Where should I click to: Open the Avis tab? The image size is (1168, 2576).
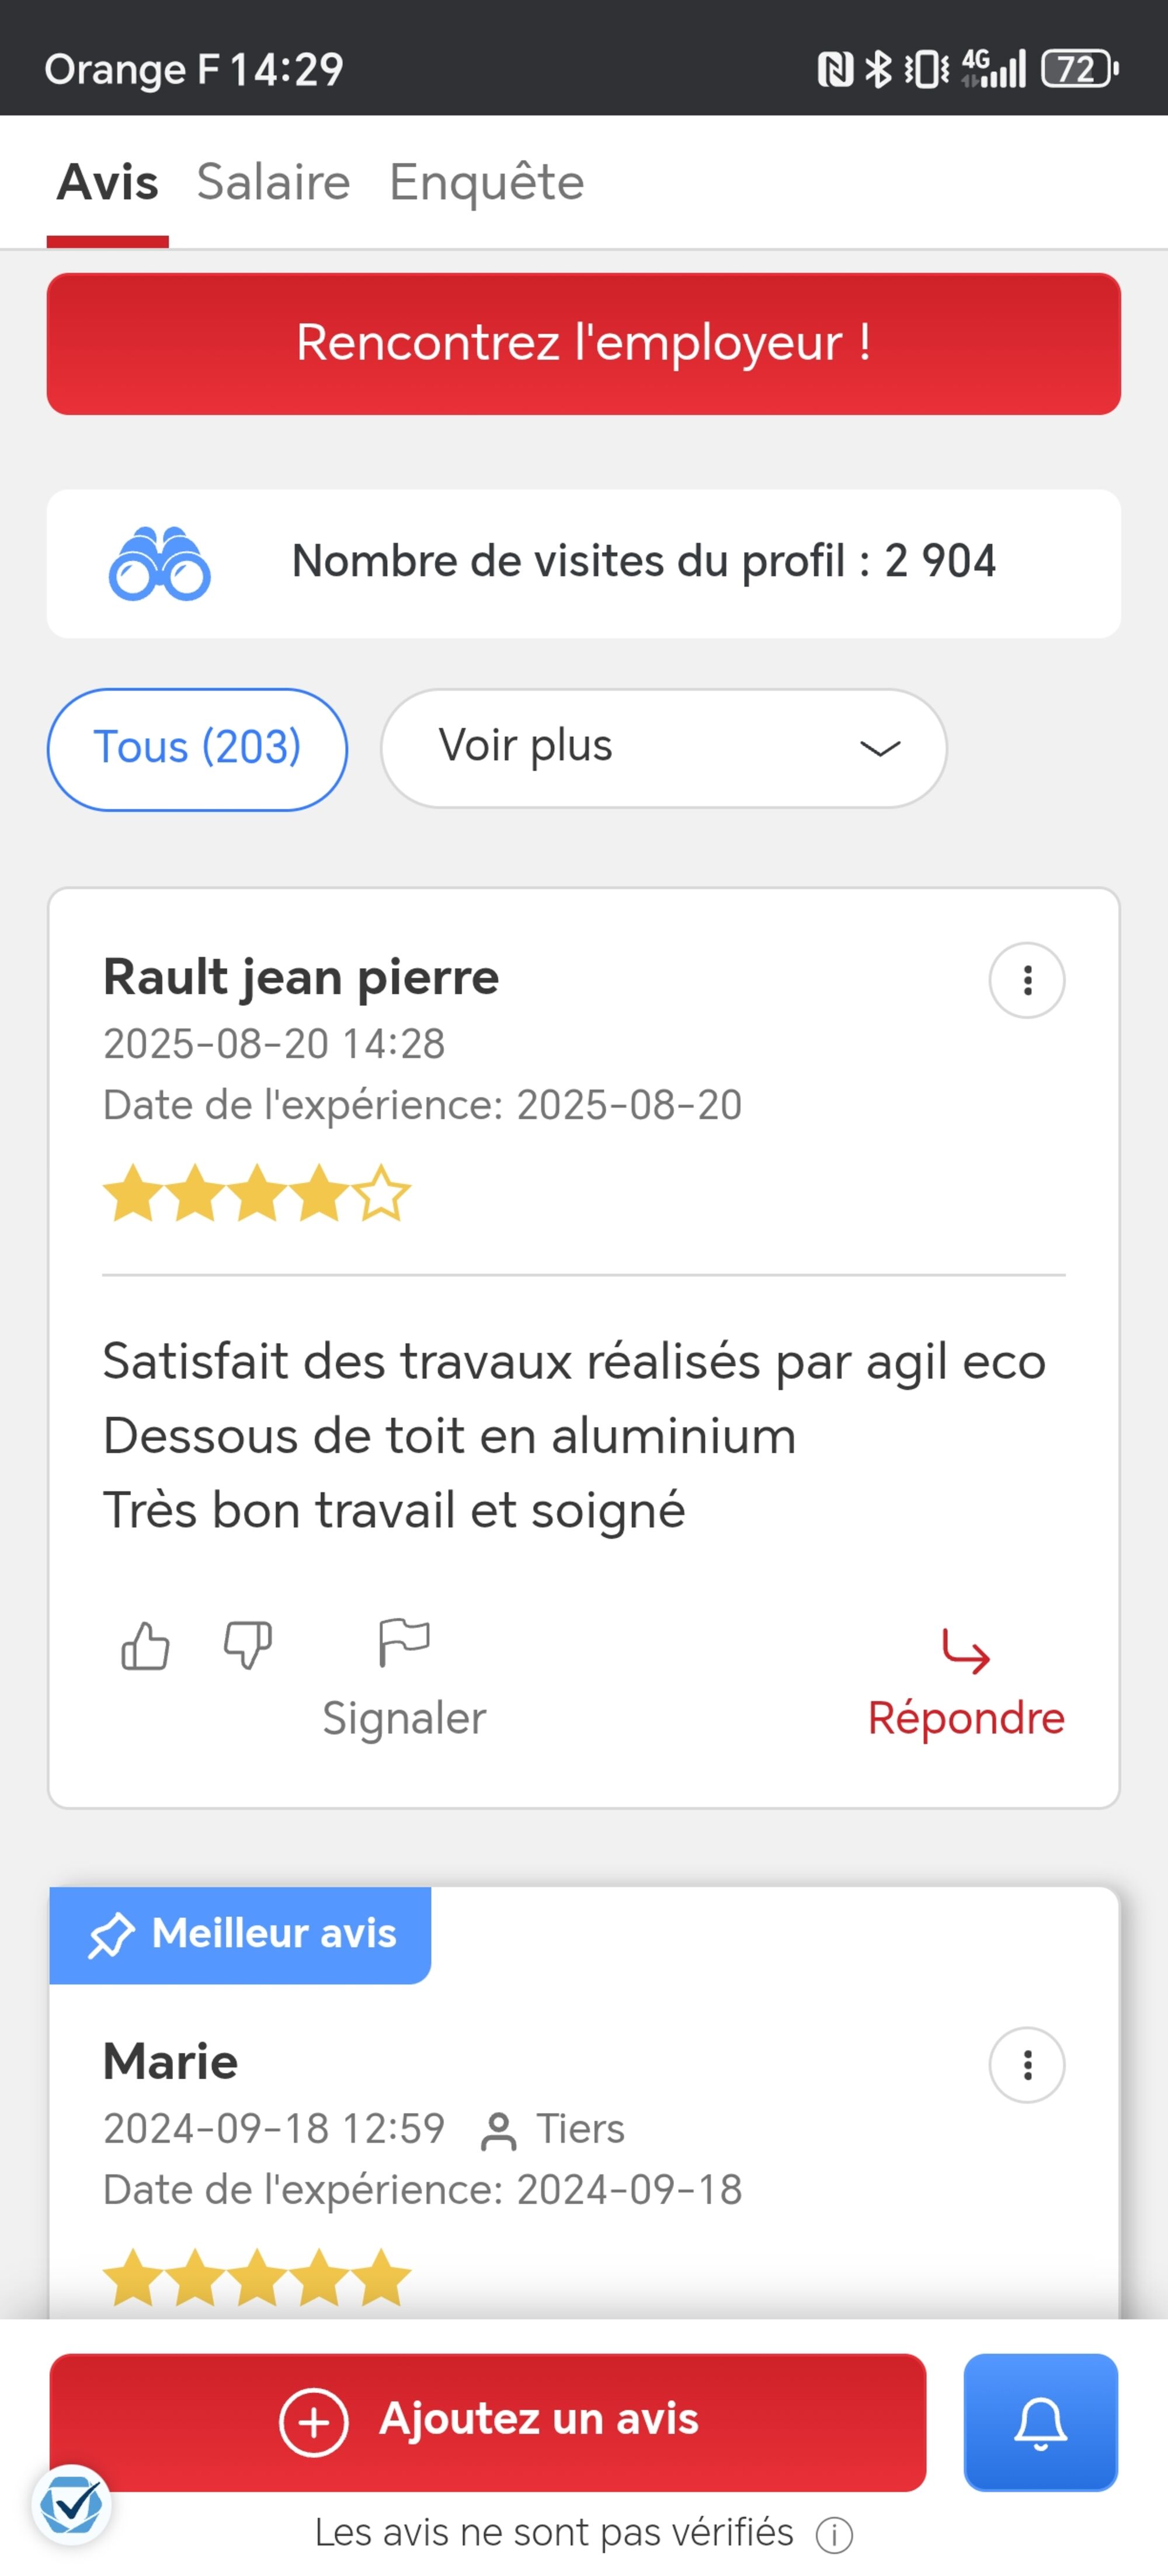(107, 182)
